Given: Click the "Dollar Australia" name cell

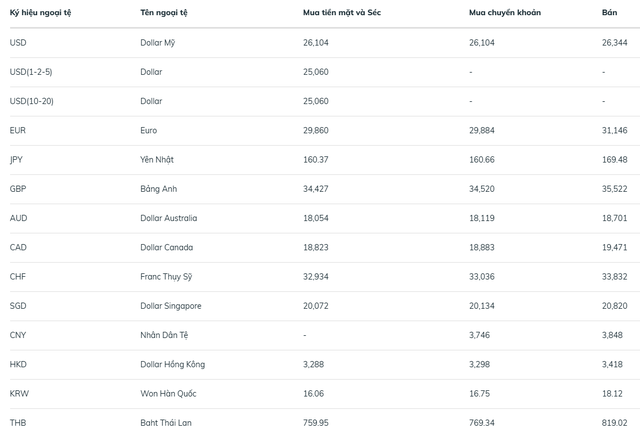Looking at the screenshot, I should point(169,218).
